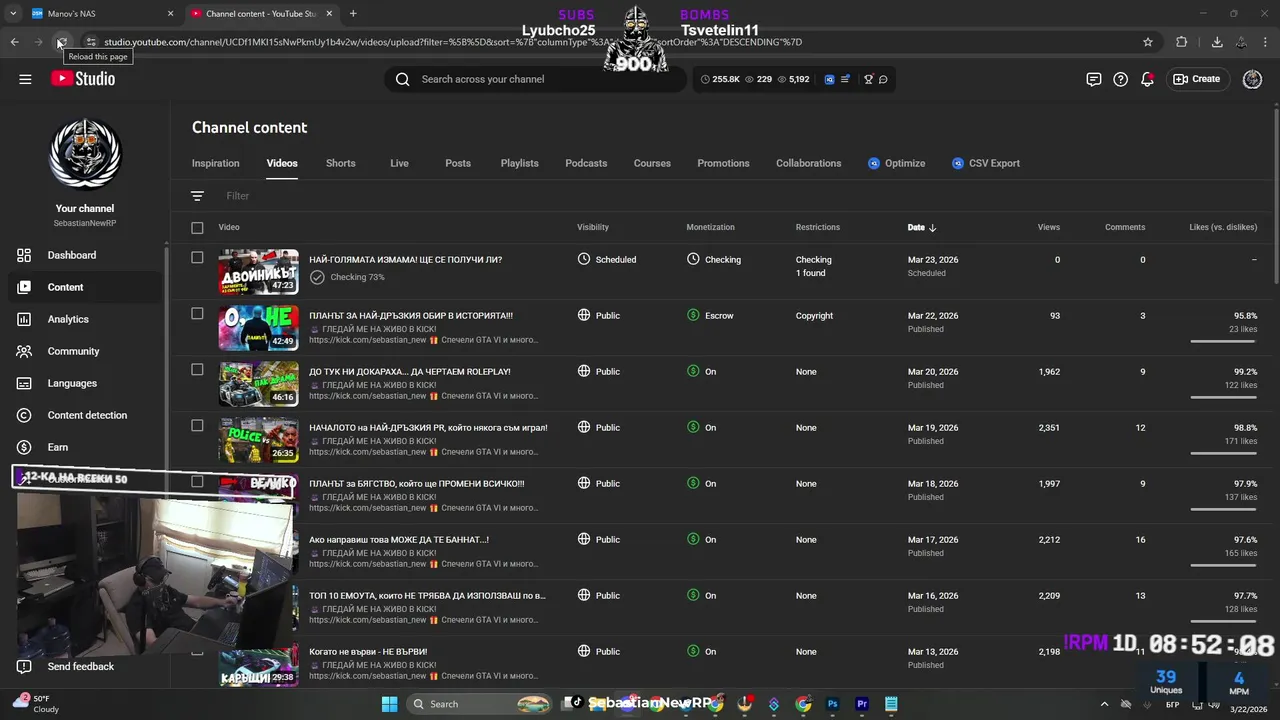Switch to the Playlists tab
The image size is (1280, 720).
tap(520, 163)
